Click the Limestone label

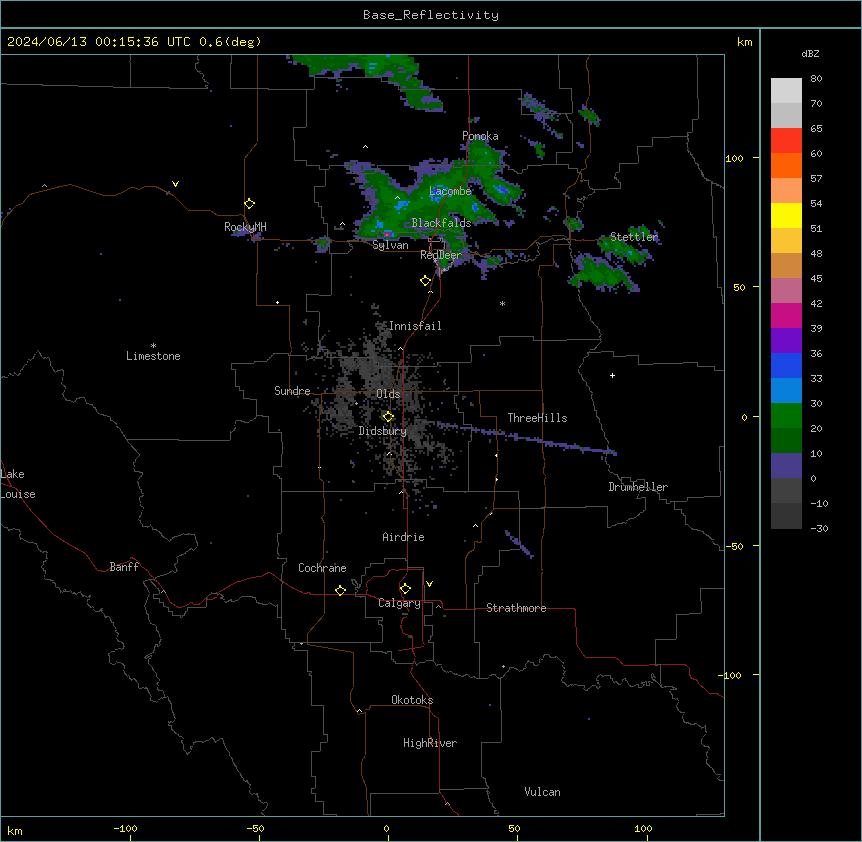pos(153,356)
